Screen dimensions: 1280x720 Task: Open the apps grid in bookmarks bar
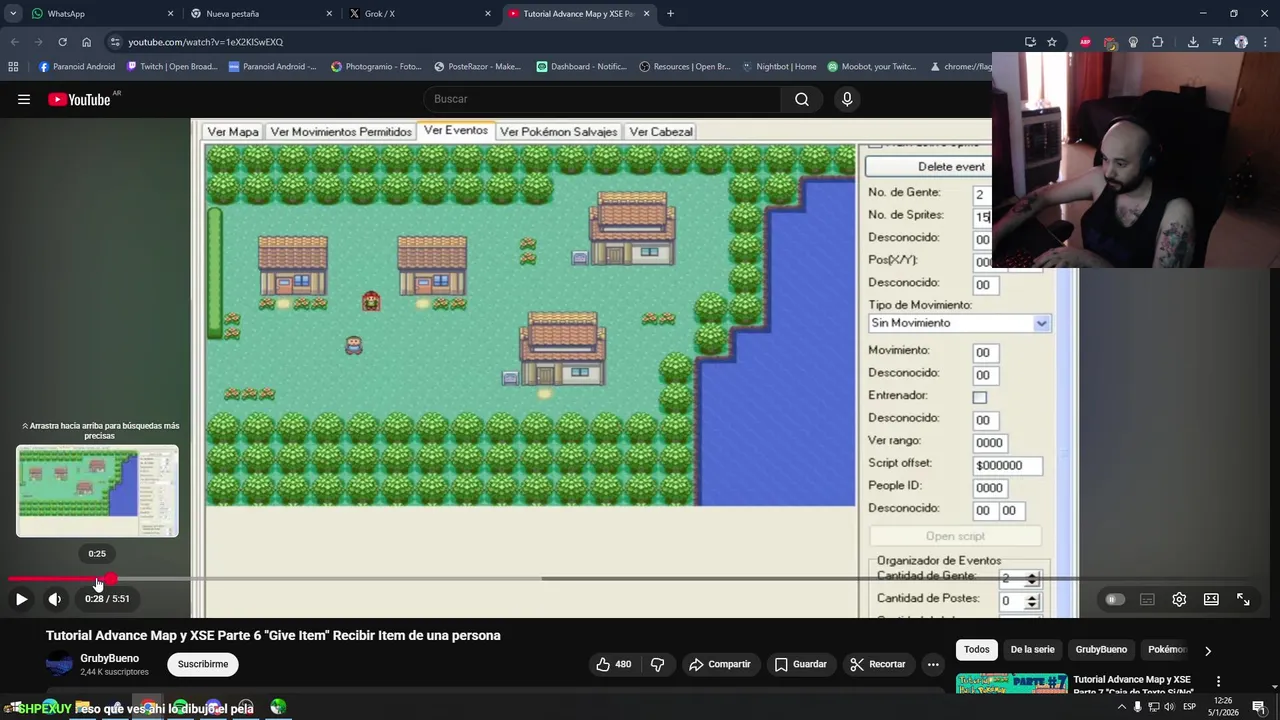tap(13, 67)
